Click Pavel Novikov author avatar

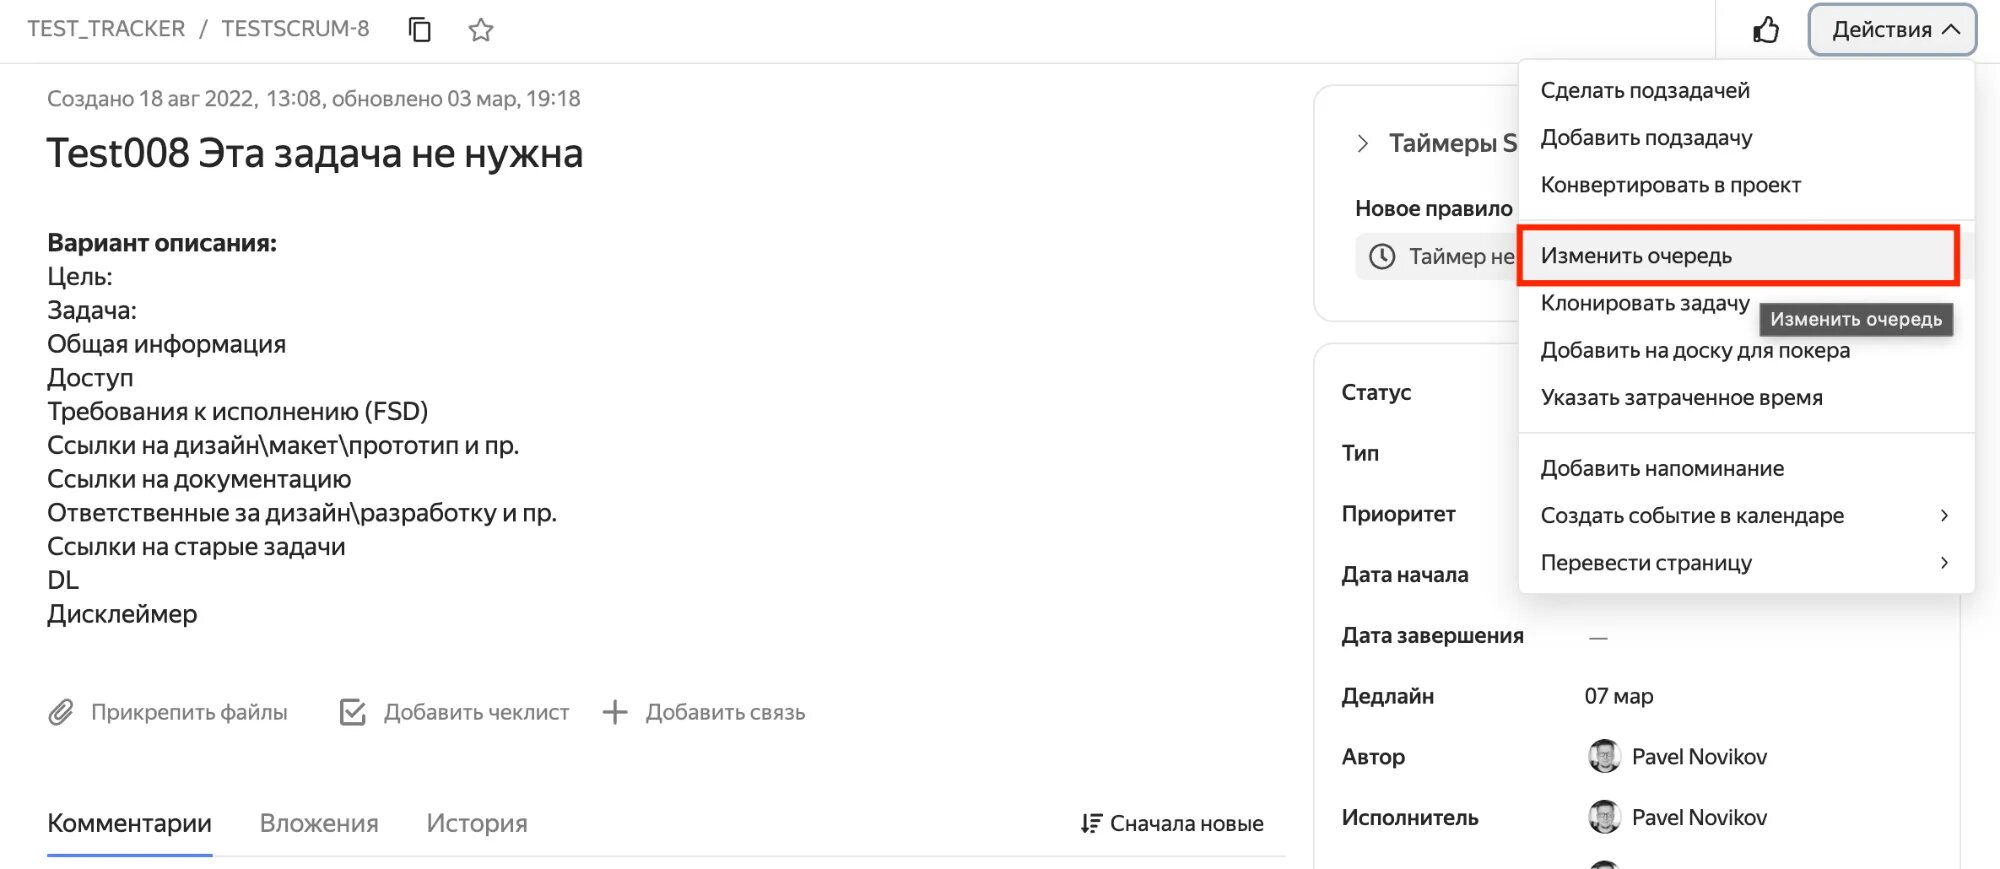[x=1604, y=756]
